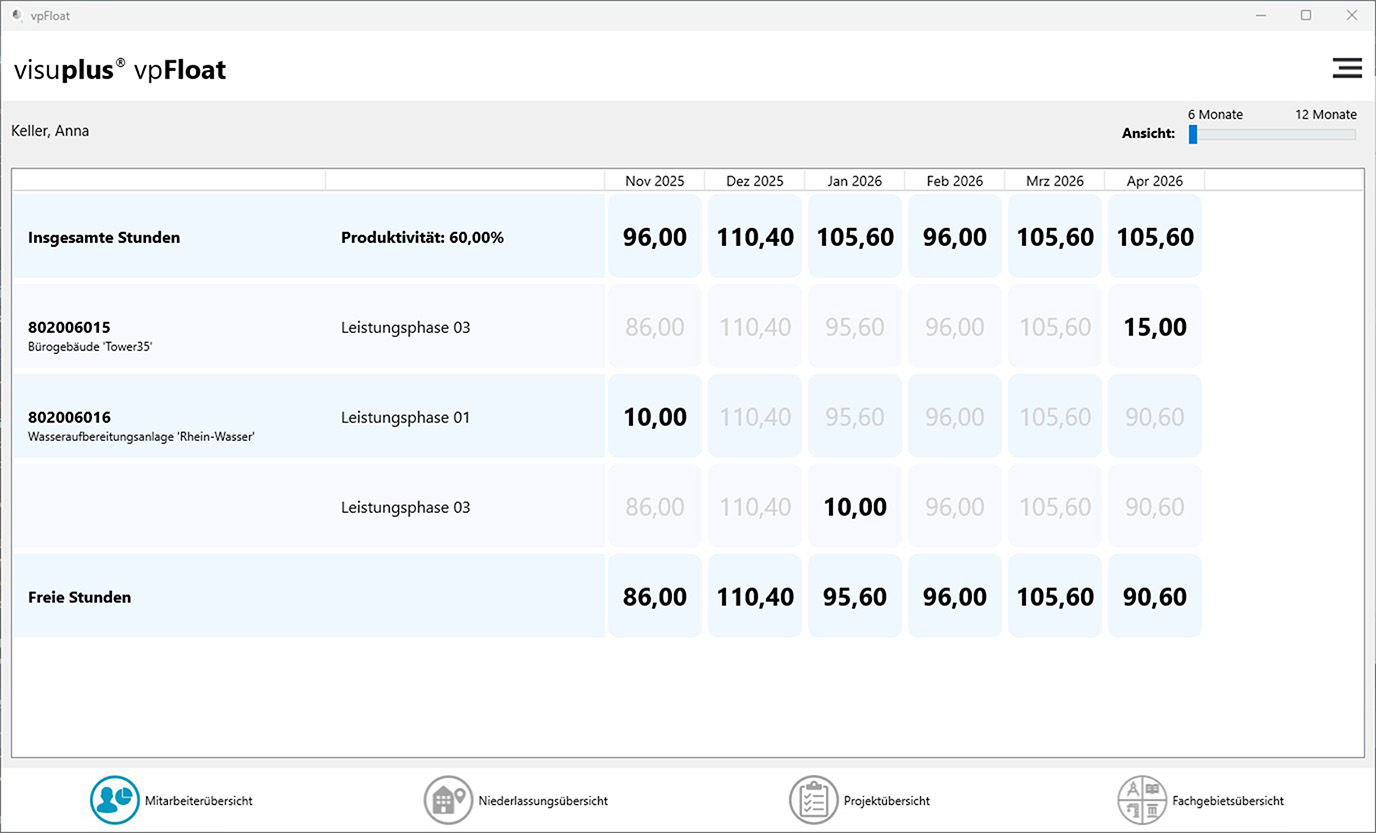1376x833 pixels.
Task: Select Mitarbeiterübersicht label
Action: [x=198, y=801]
